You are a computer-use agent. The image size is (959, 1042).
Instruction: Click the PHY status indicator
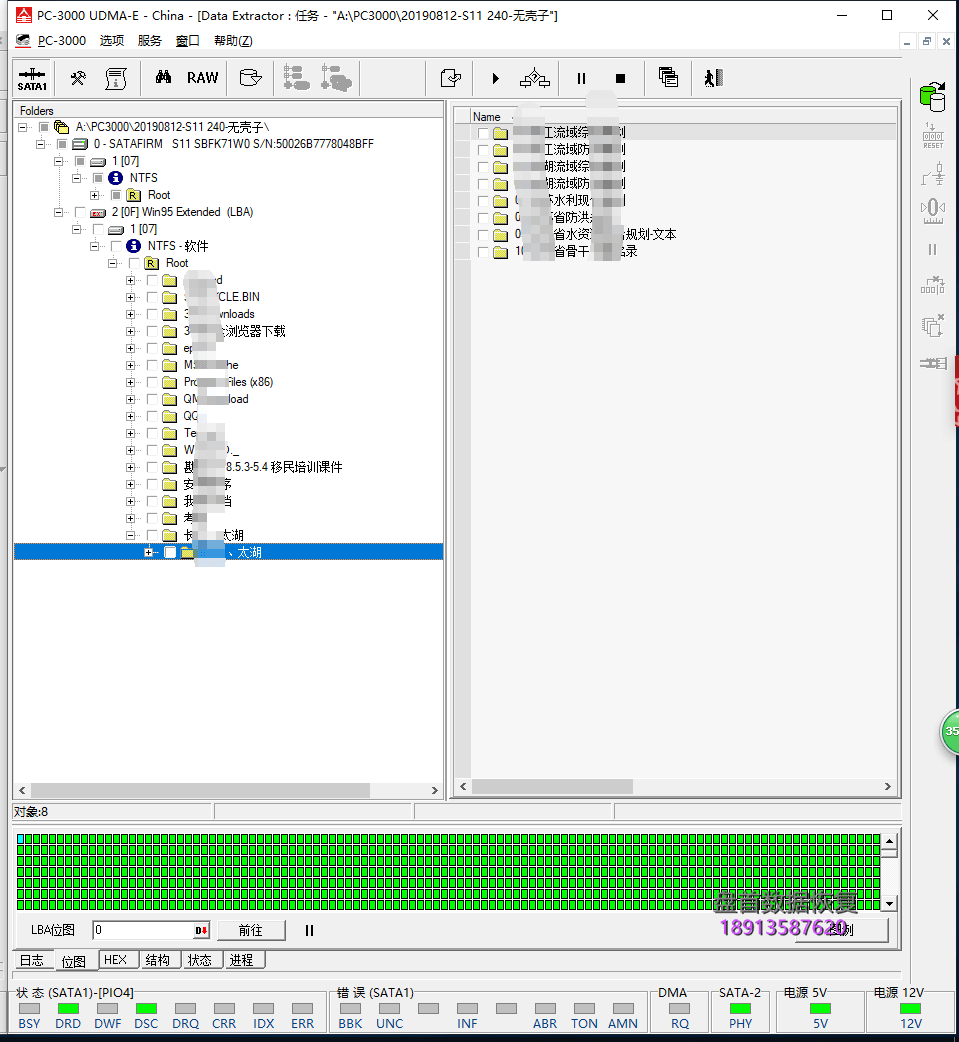click(x=740, y=1009)
